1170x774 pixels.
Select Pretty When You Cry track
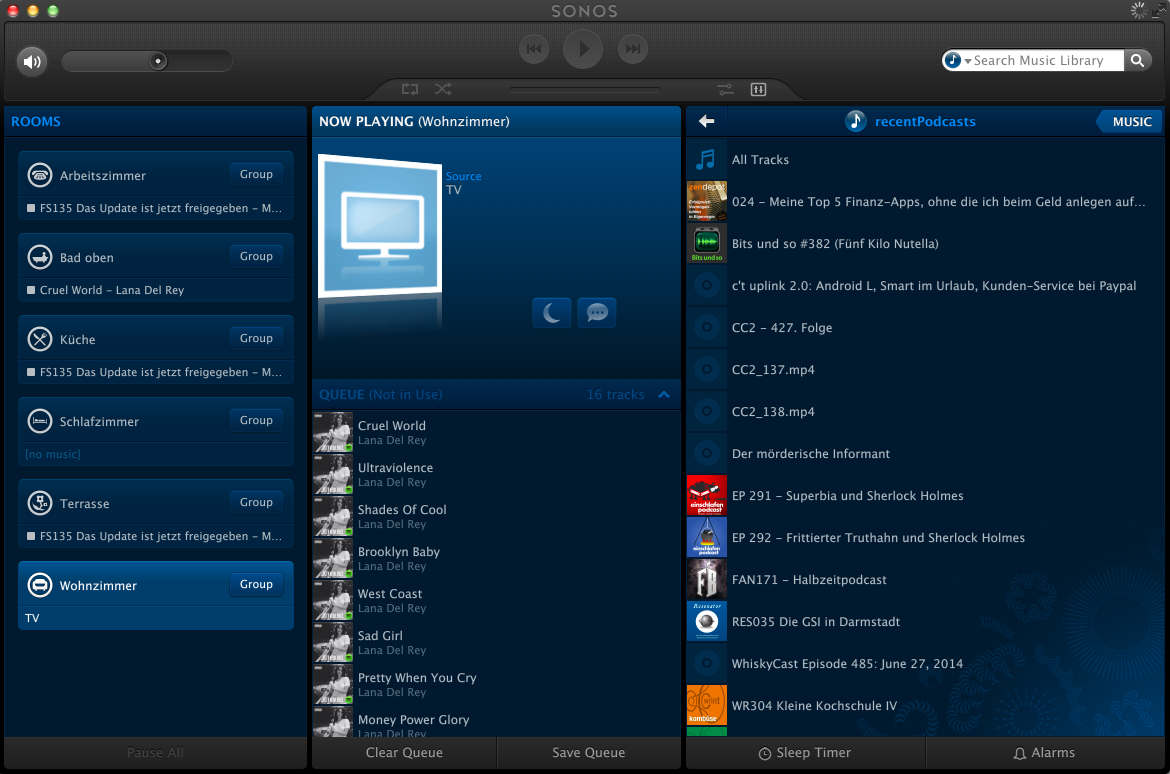496,684
